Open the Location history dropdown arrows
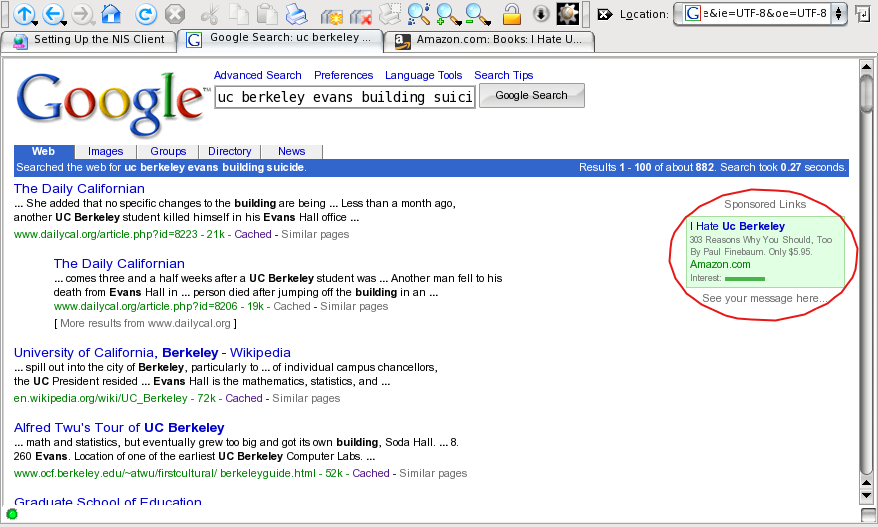Viewport: 878px width, 527px height. click(x=838, y=13)
